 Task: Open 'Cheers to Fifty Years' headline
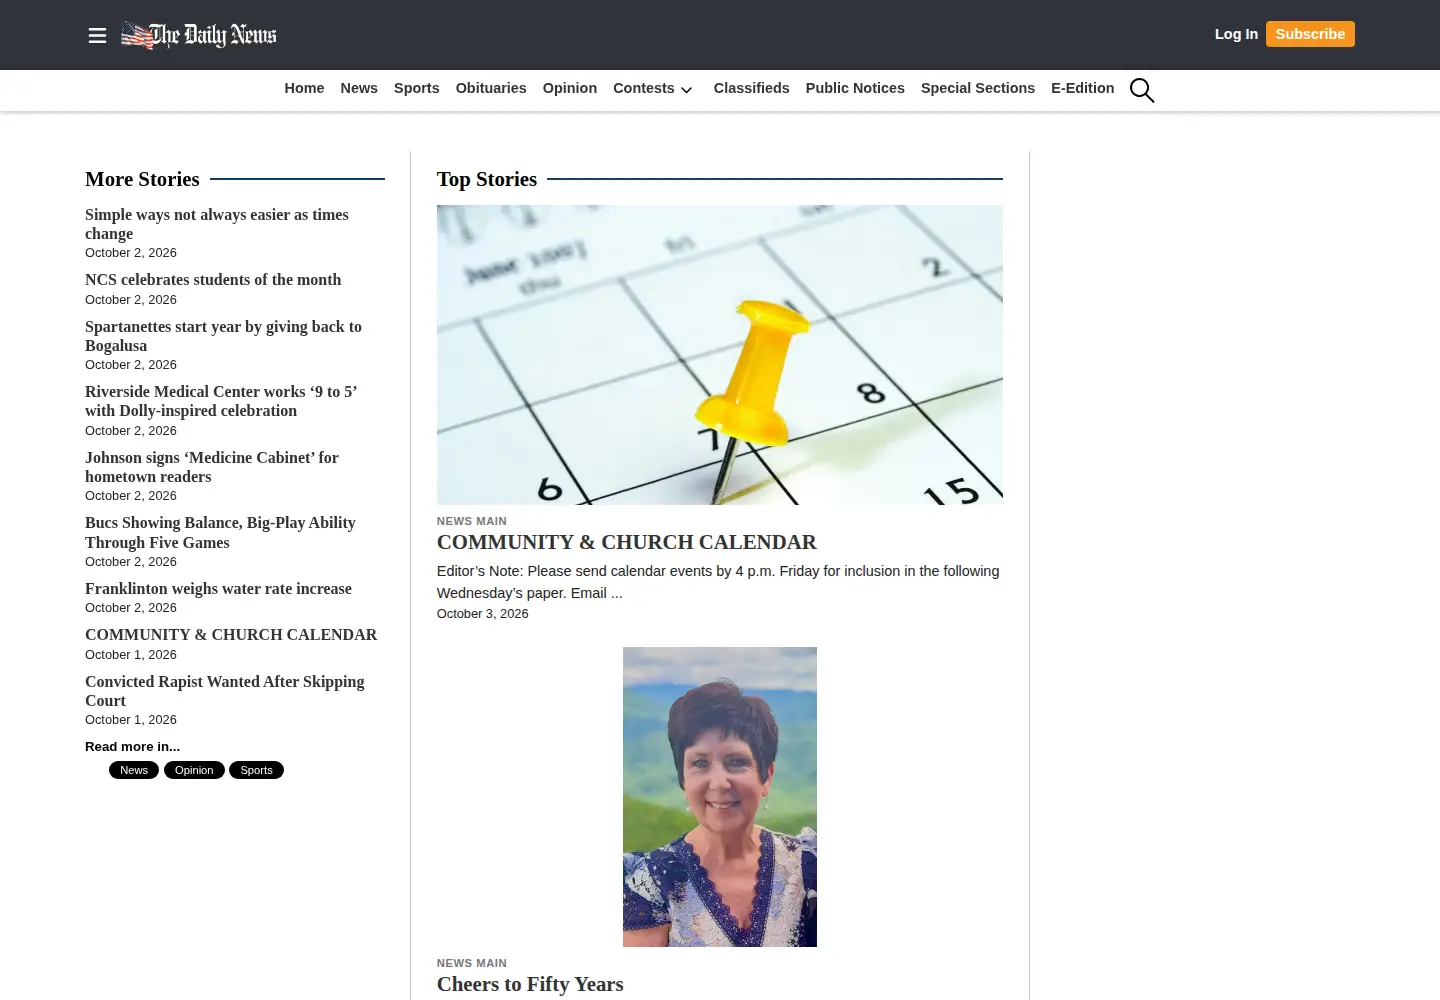click(x=530, y=984)
